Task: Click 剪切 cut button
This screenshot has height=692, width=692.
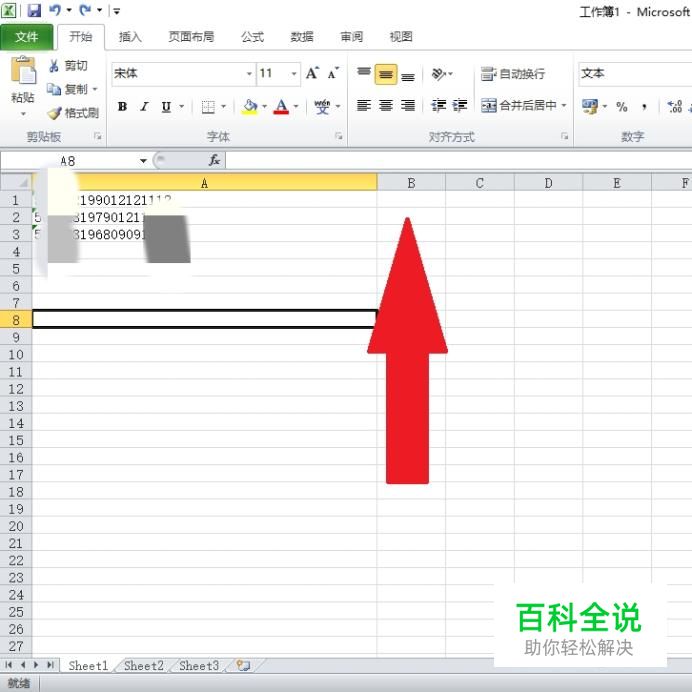Action: click(x=68, y=66)
